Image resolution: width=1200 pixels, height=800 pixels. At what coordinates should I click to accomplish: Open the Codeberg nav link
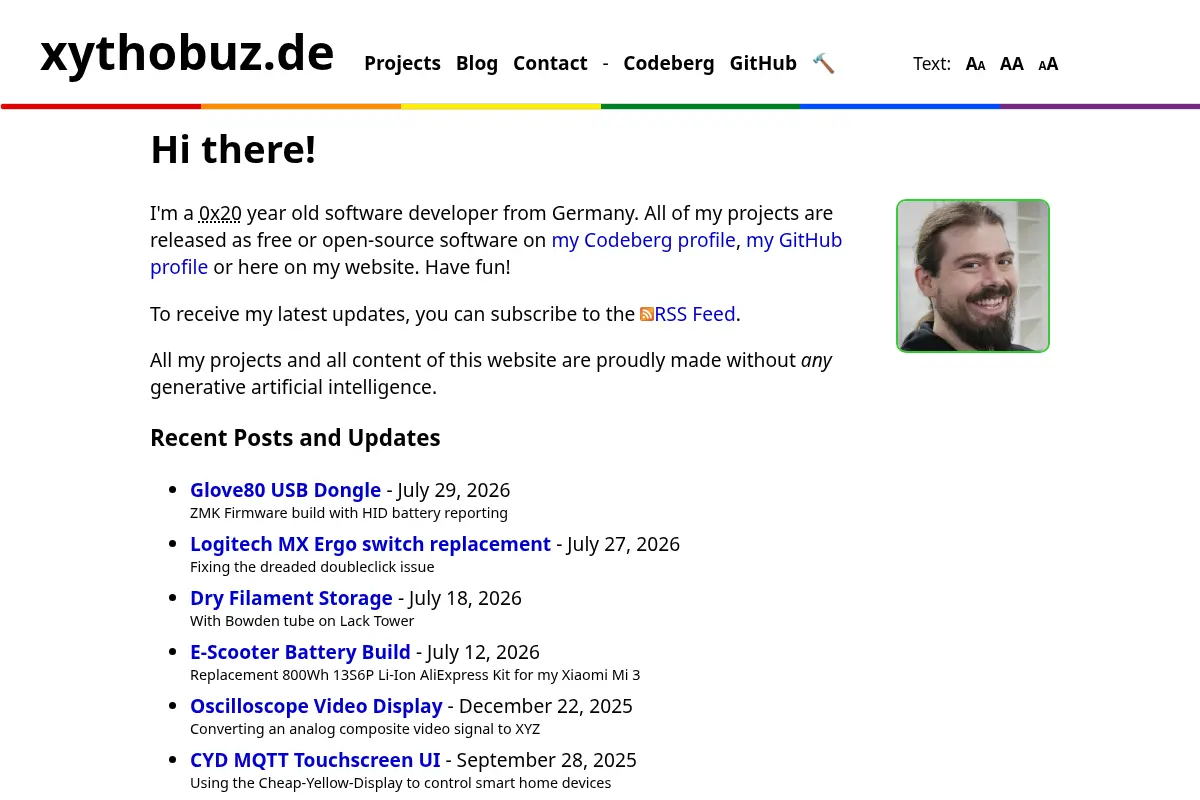click(669, 63)
